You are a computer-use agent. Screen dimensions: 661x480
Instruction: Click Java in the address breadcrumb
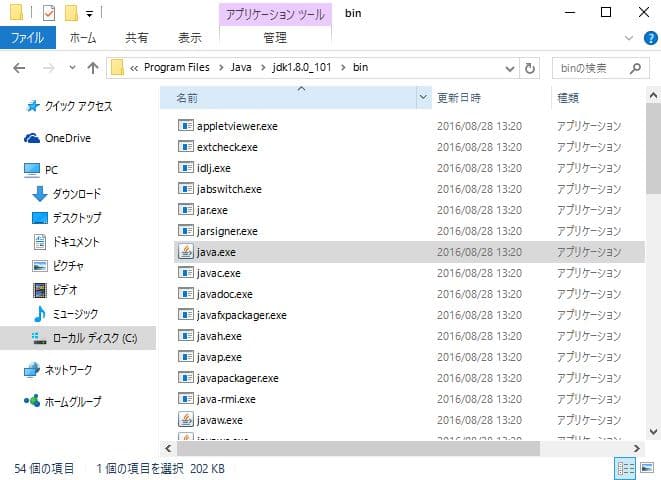click(241, 67)
